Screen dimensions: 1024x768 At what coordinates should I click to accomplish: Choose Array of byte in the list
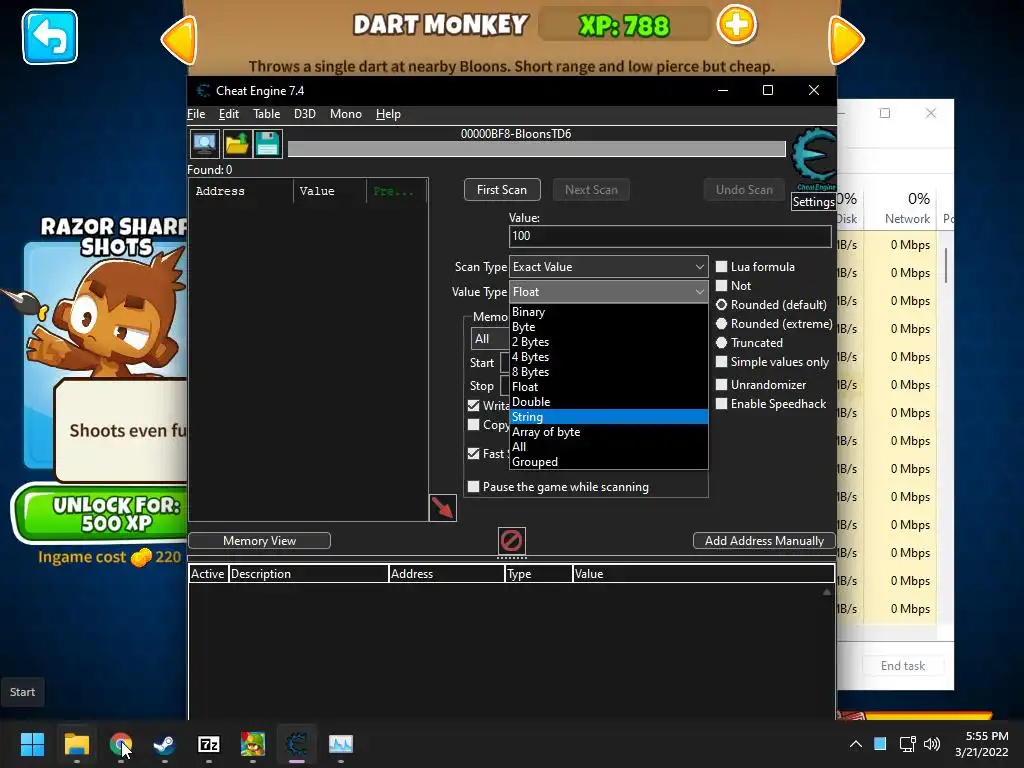(x=609, y=432)
